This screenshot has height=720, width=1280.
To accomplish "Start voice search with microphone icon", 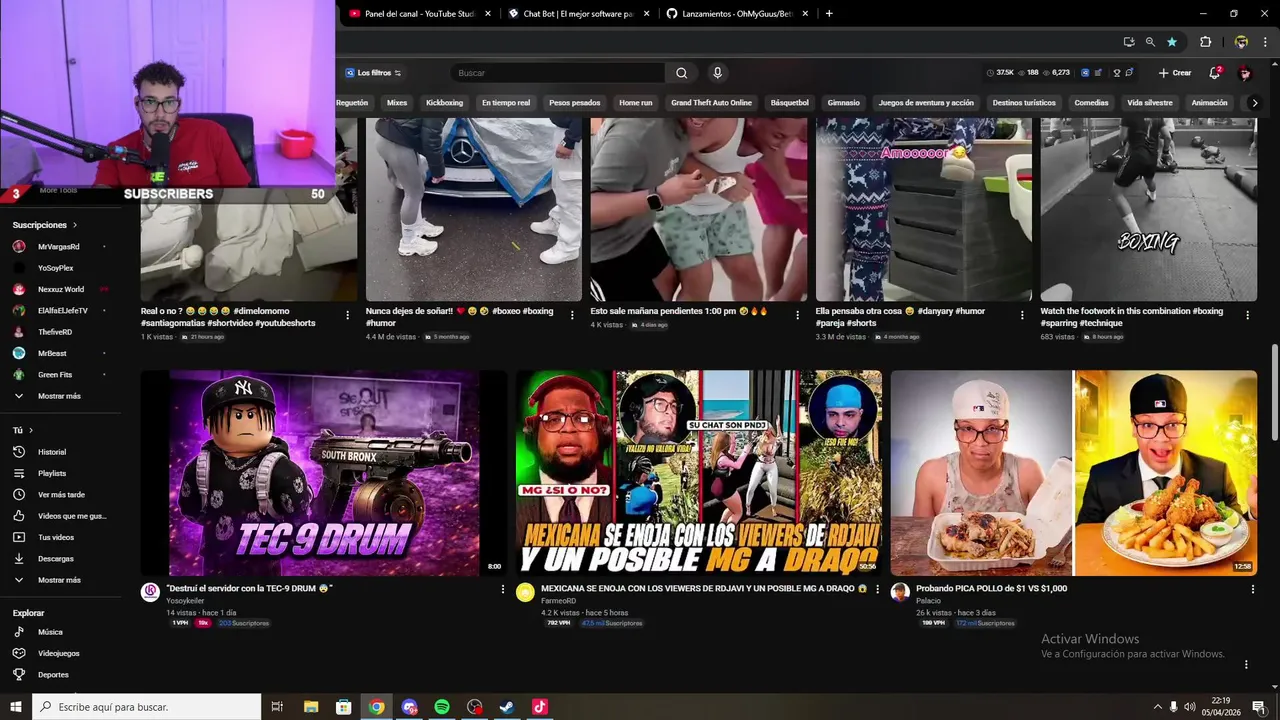I will (717, 73).
